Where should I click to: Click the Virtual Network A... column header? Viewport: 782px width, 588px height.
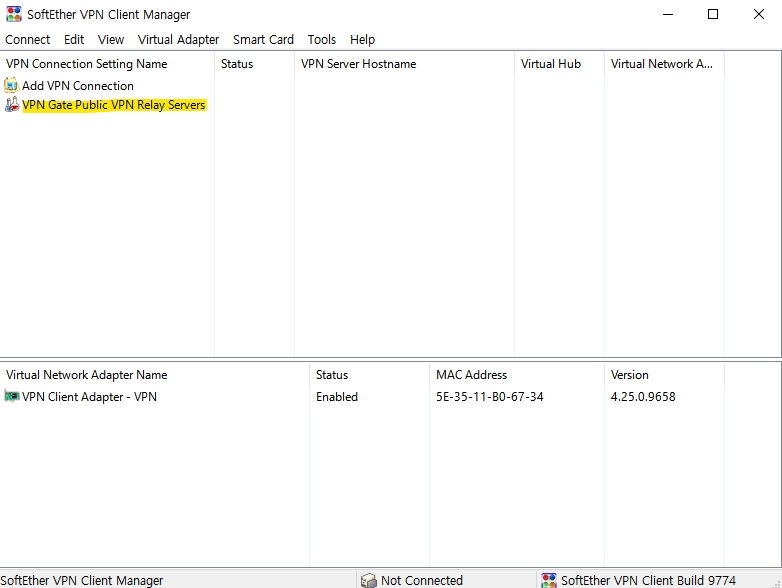[664, 64]
